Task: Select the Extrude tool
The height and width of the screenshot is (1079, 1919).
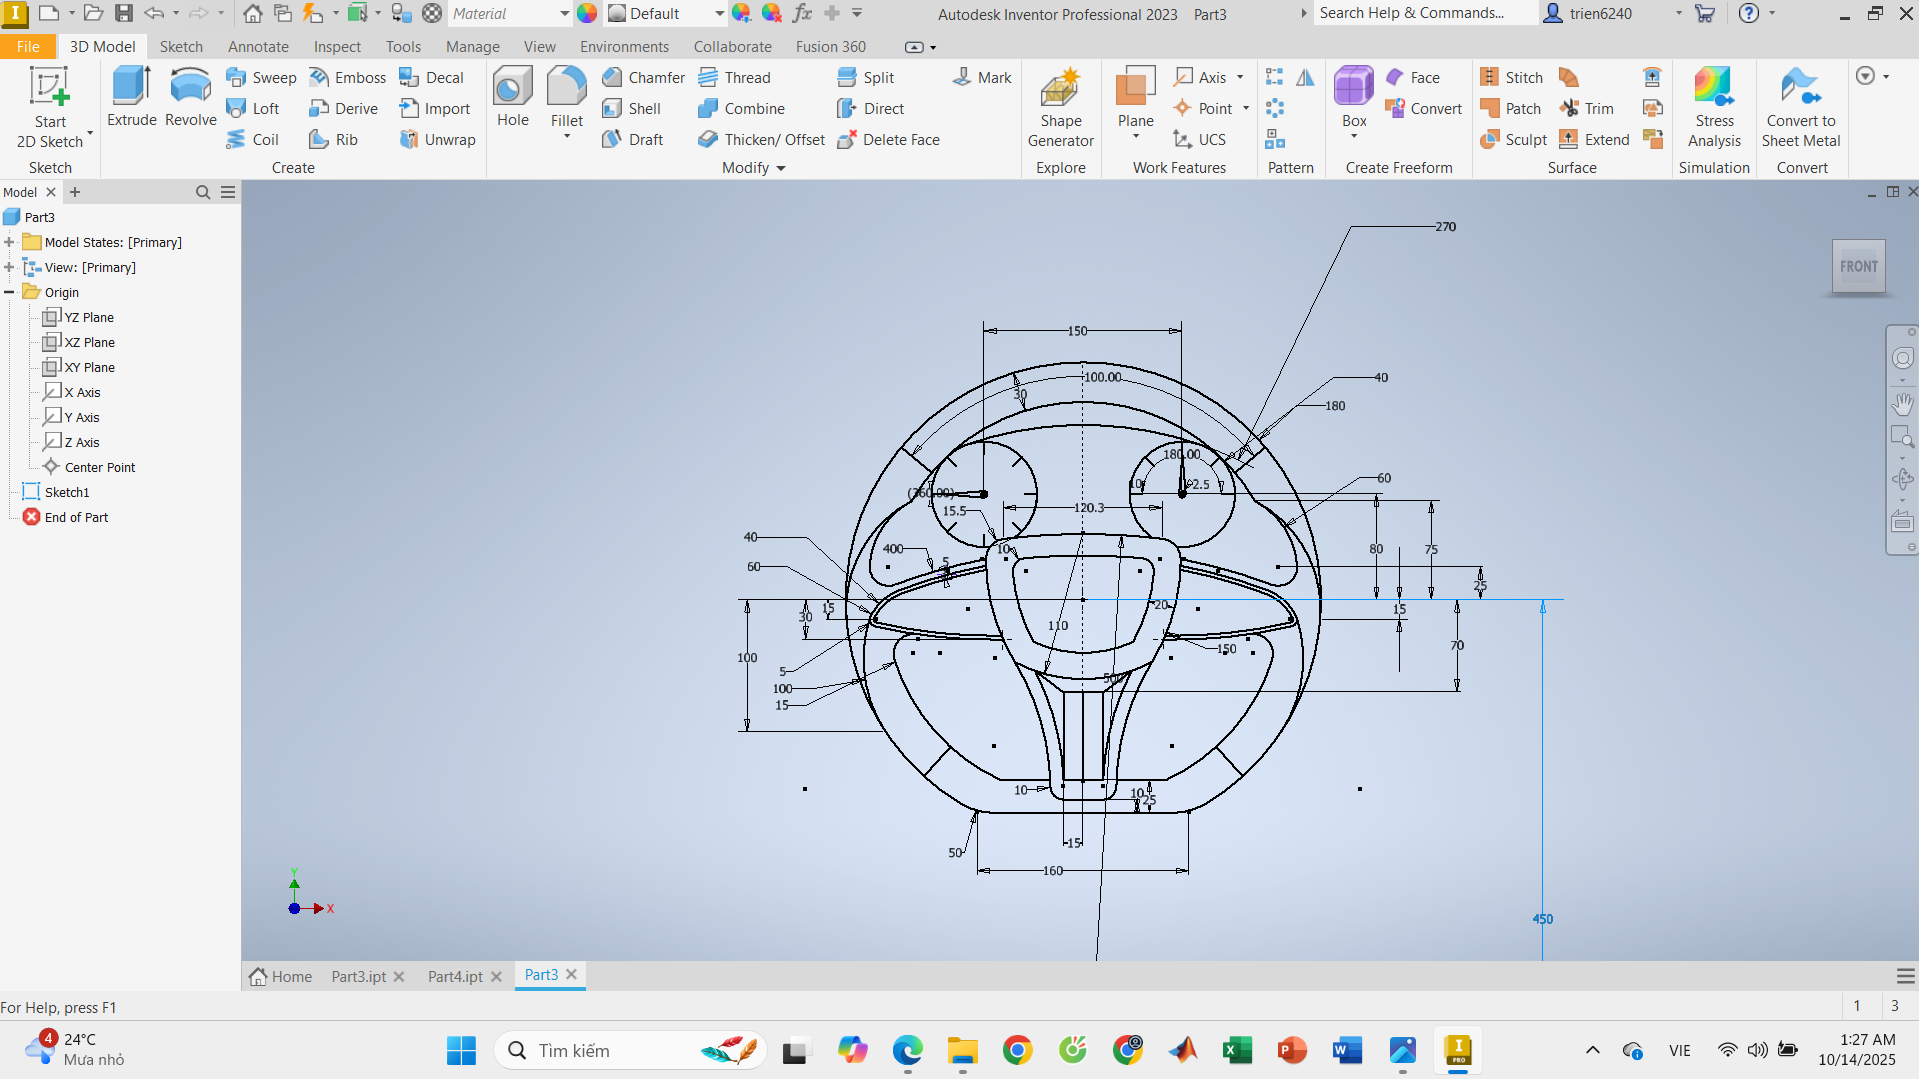Action: point(131,97)
